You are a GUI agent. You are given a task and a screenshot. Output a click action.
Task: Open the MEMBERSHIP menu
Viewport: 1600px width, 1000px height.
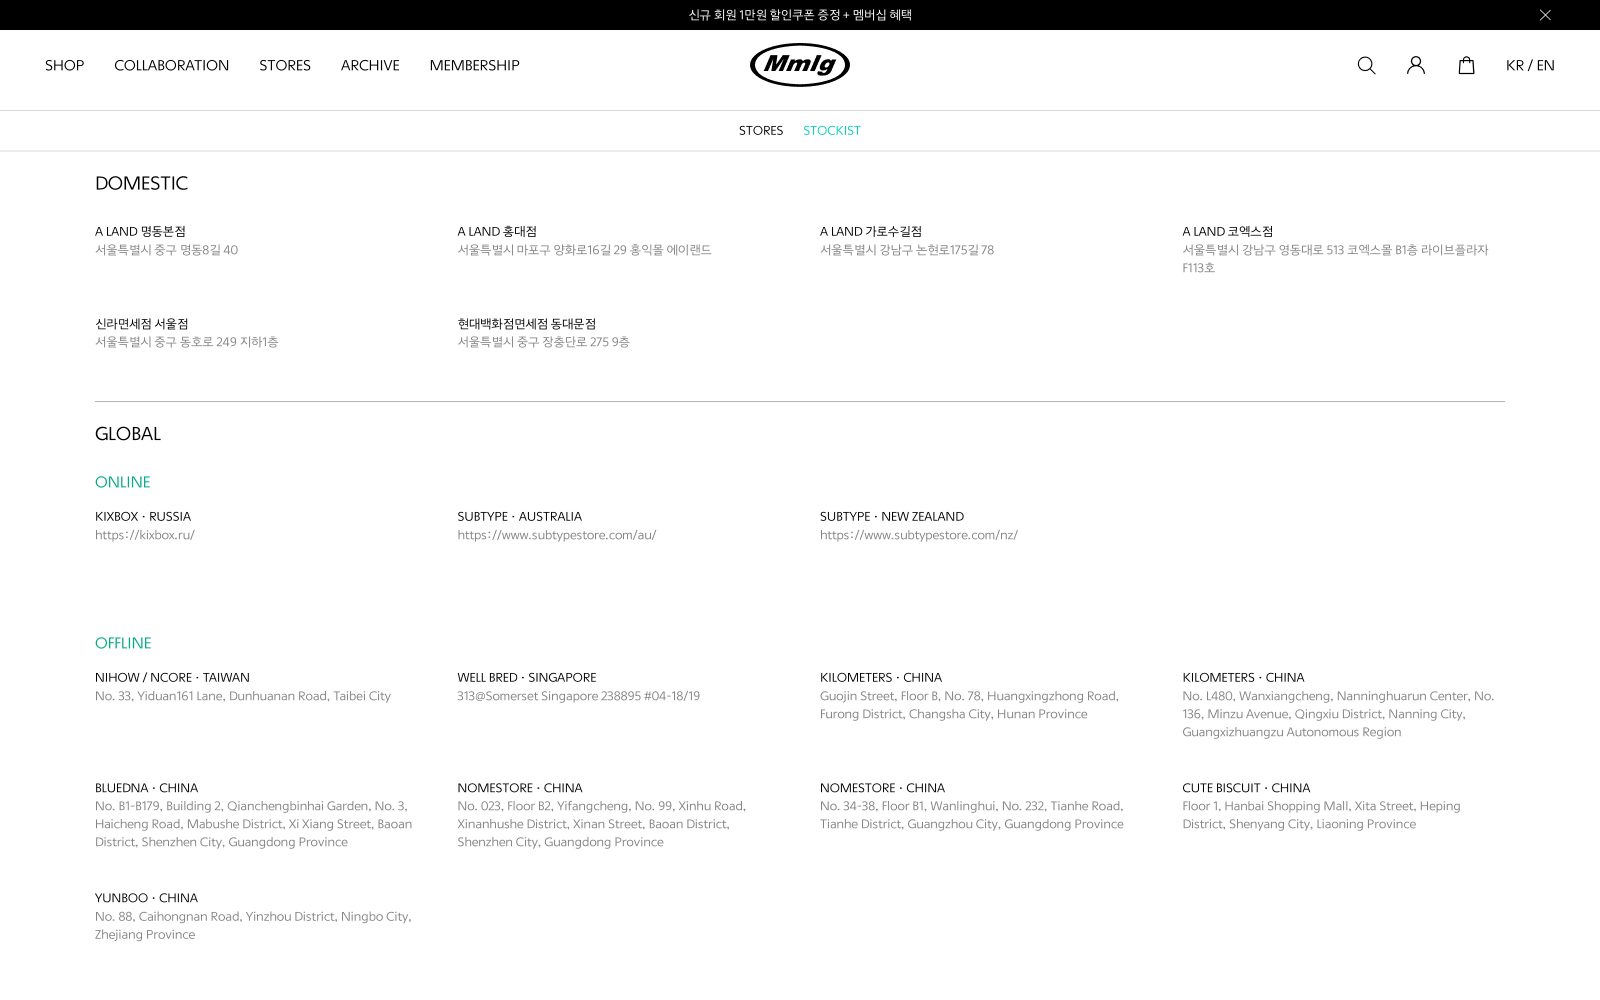click(x=474, y=65)
